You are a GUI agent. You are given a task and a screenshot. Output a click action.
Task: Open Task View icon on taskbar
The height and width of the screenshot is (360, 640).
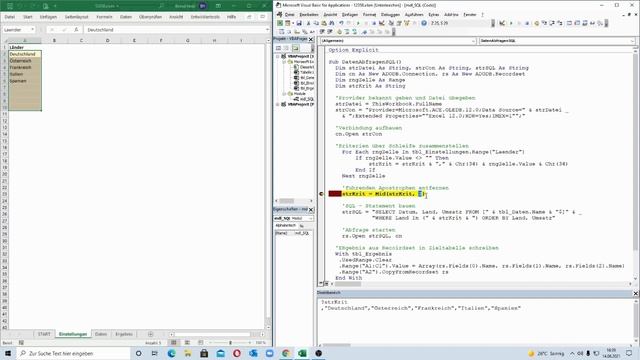[155, 353]
